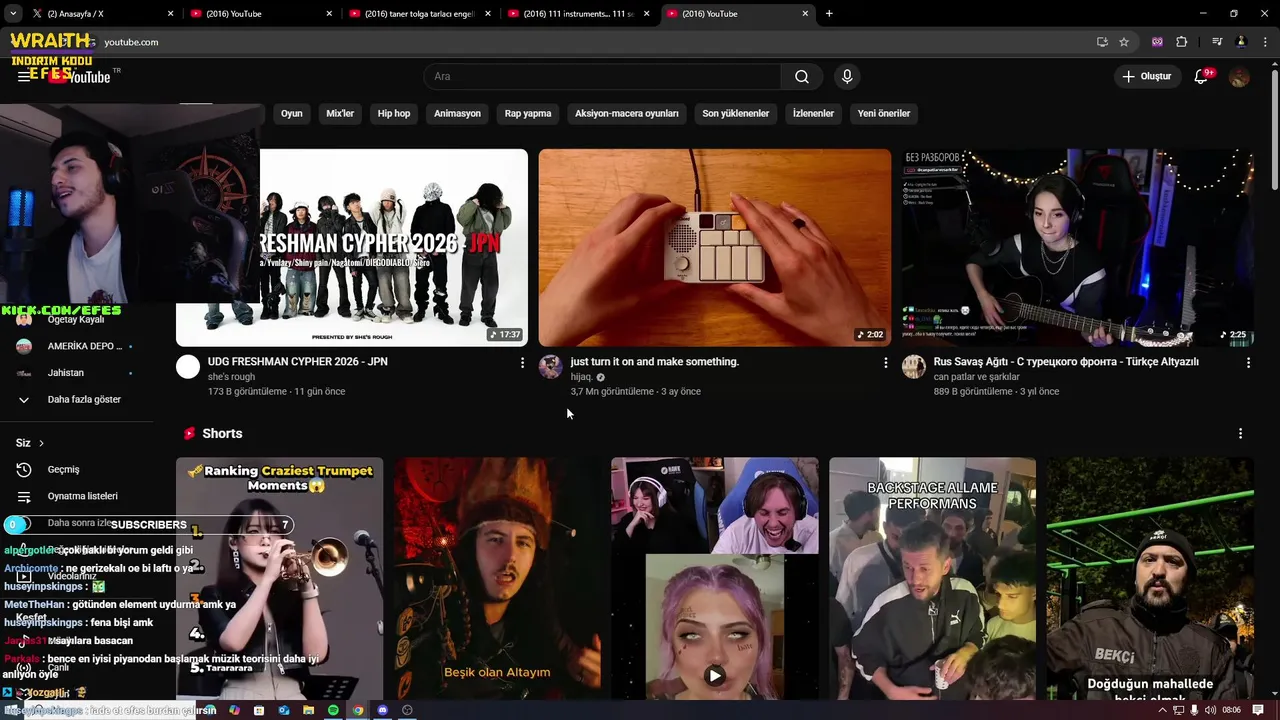This screenshot has width=1280, height=720.
Task: Show hidden system tray icons
Action: coord(1162,710)
